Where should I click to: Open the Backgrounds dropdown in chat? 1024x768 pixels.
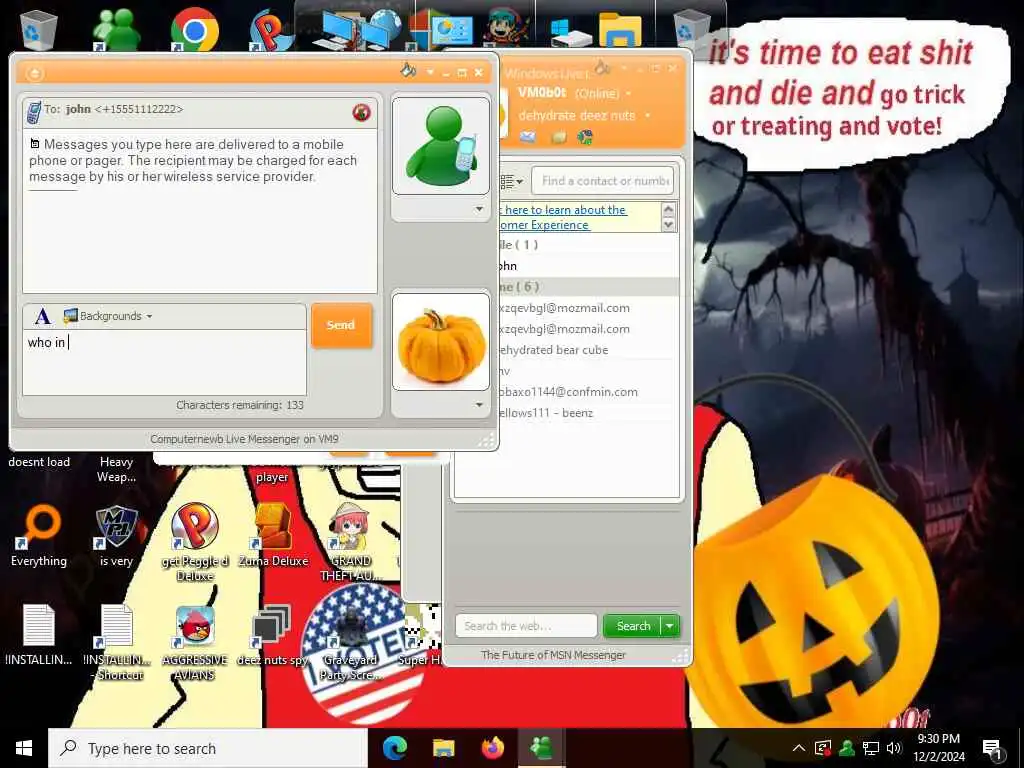coord(108,316)
